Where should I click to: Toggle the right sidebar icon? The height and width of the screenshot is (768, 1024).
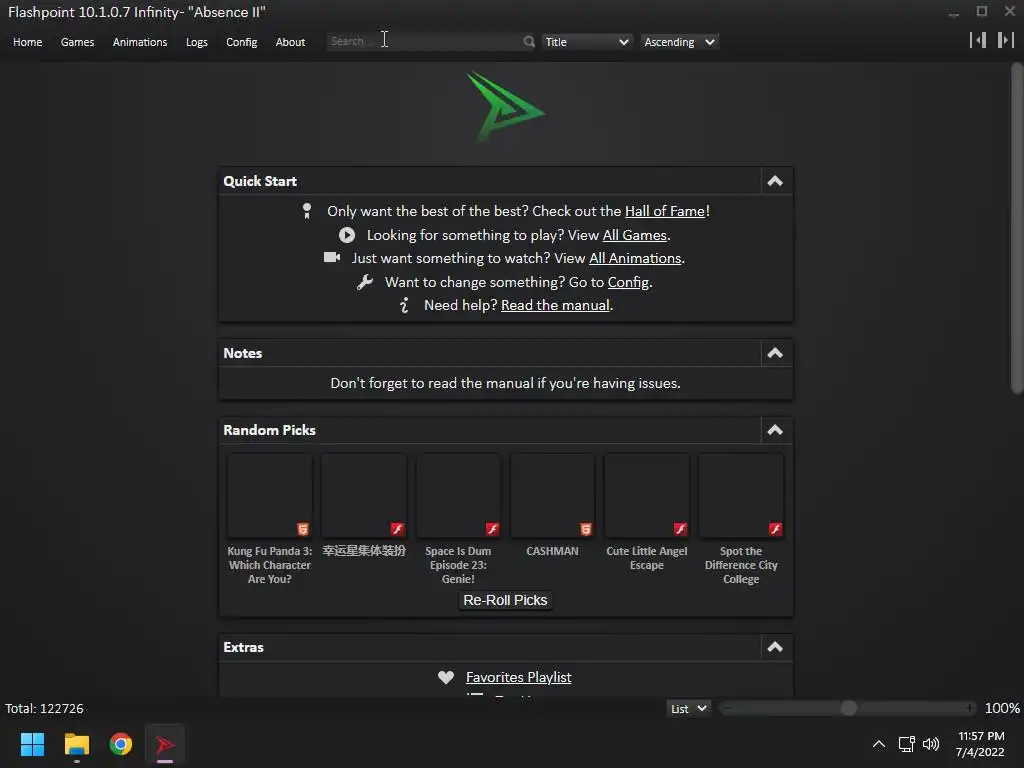click(1006, 40)
